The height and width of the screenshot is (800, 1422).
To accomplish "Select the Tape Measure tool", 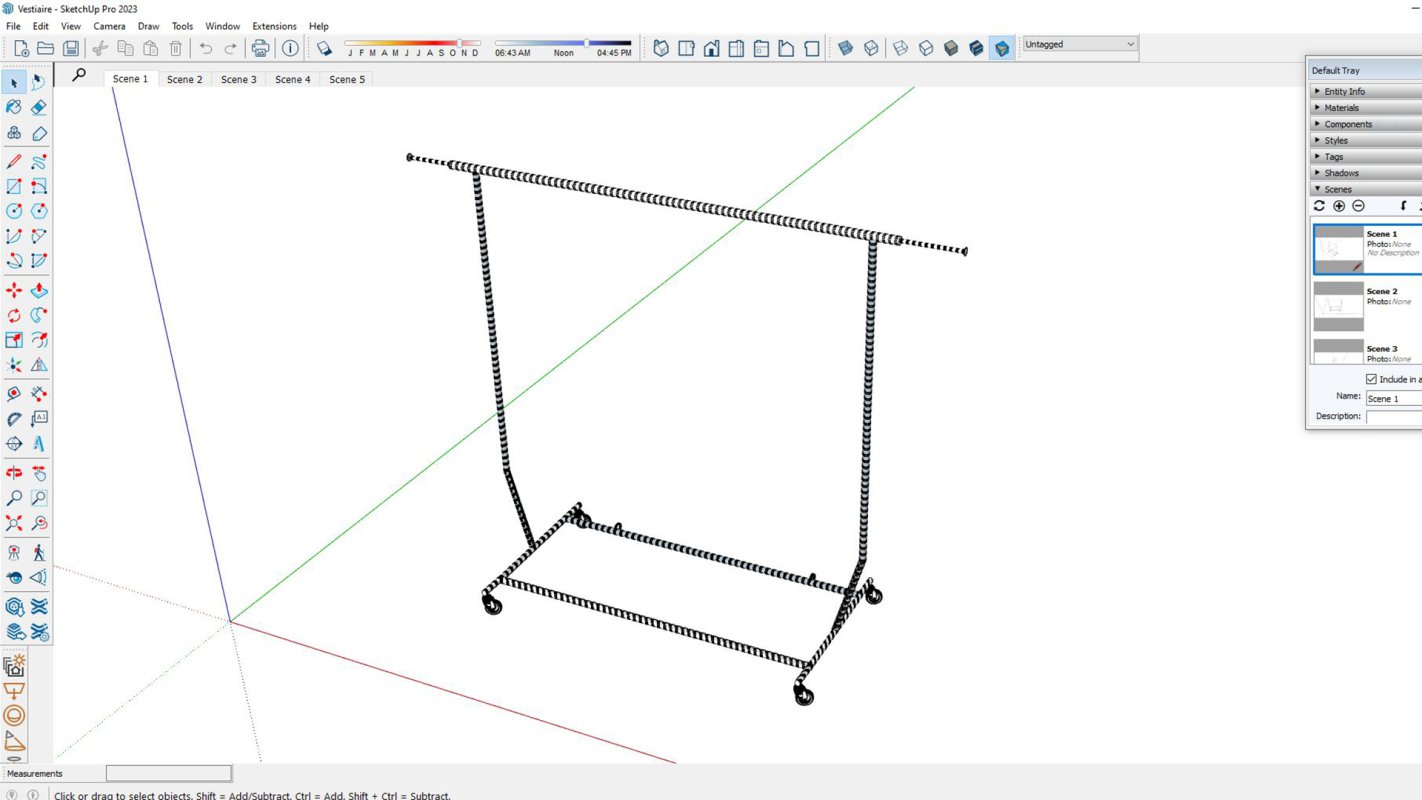I will tap(14, 394).
